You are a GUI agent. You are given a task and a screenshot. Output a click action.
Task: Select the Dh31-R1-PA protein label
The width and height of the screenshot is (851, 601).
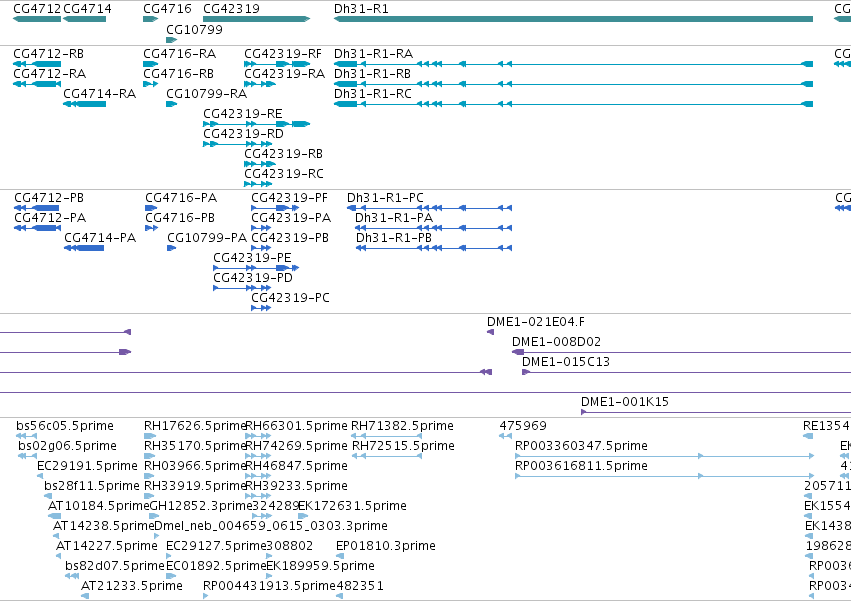[x=394, y=218]
